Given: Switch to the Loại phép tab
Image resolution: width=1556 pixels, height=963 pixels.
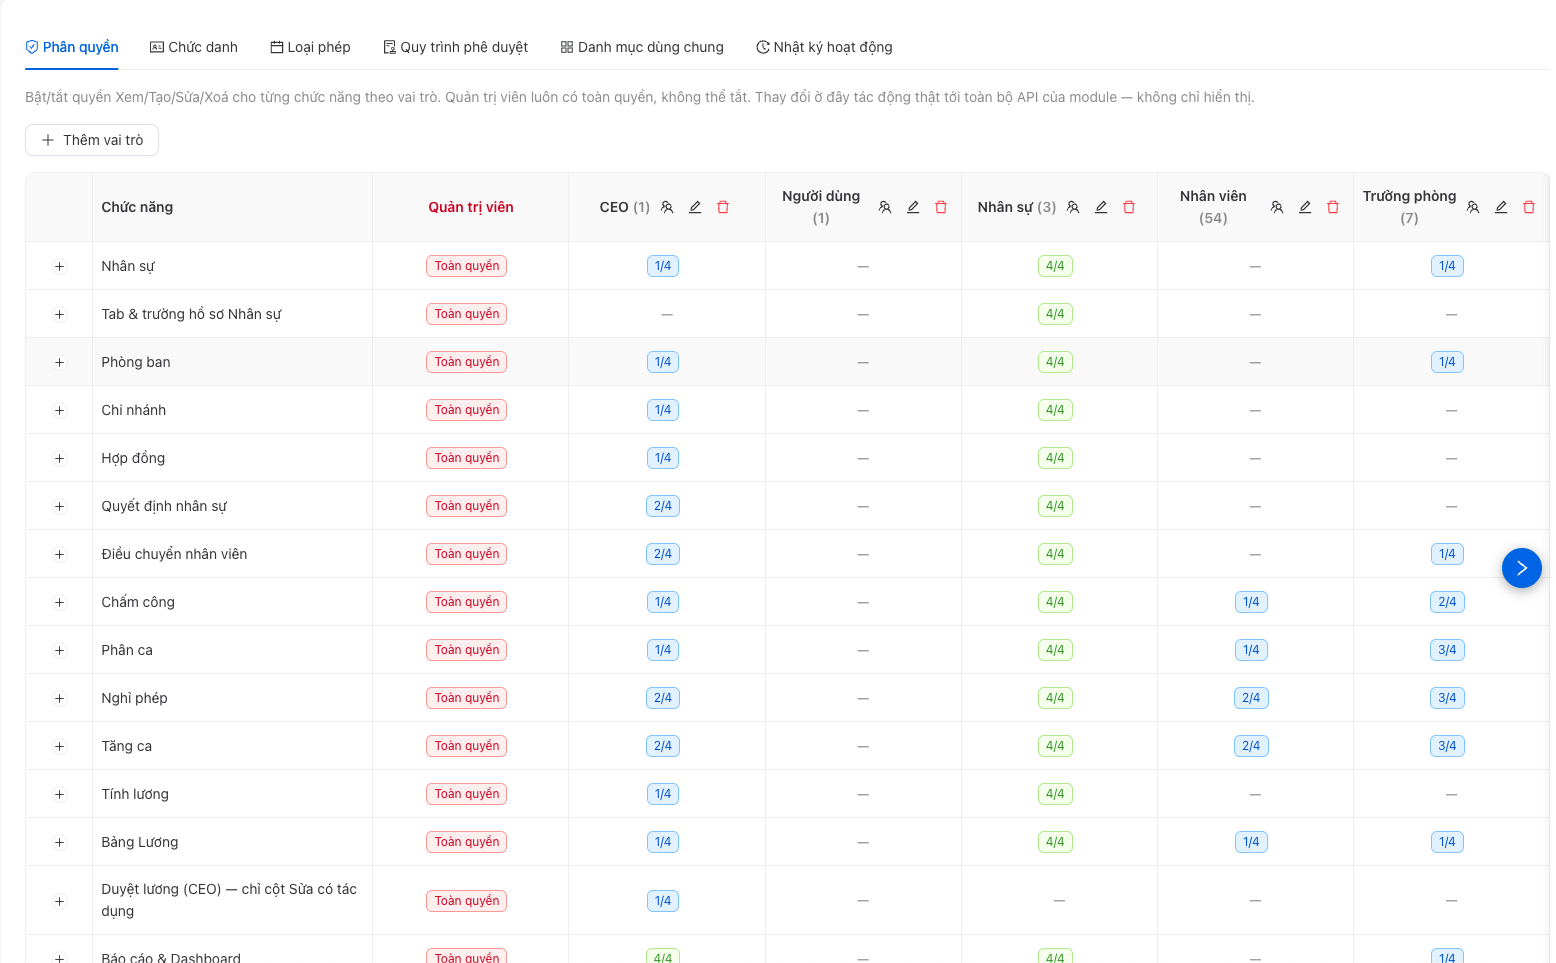Looking at the screenshot, I should 310,47.
